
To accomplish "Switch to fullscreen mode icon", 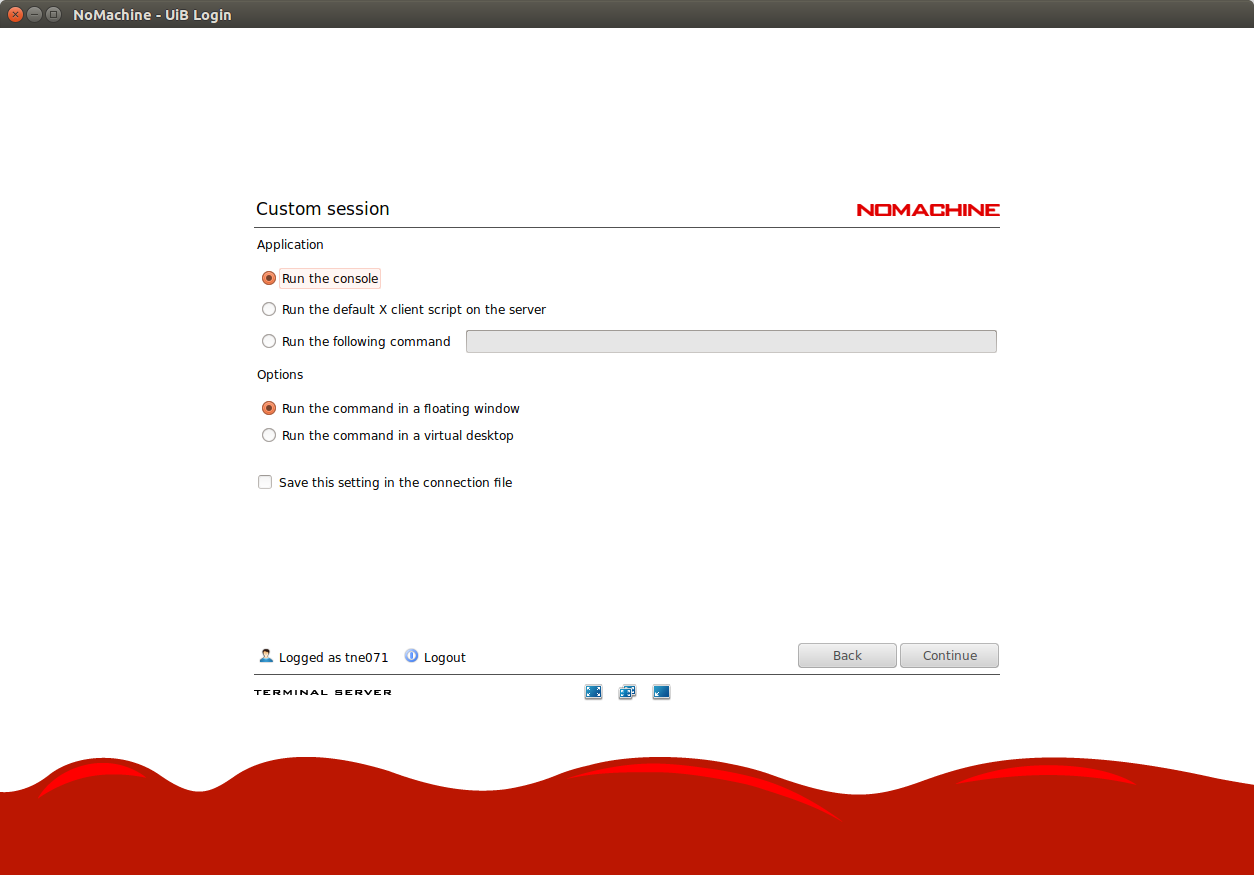I will click(x=593, y=692).
